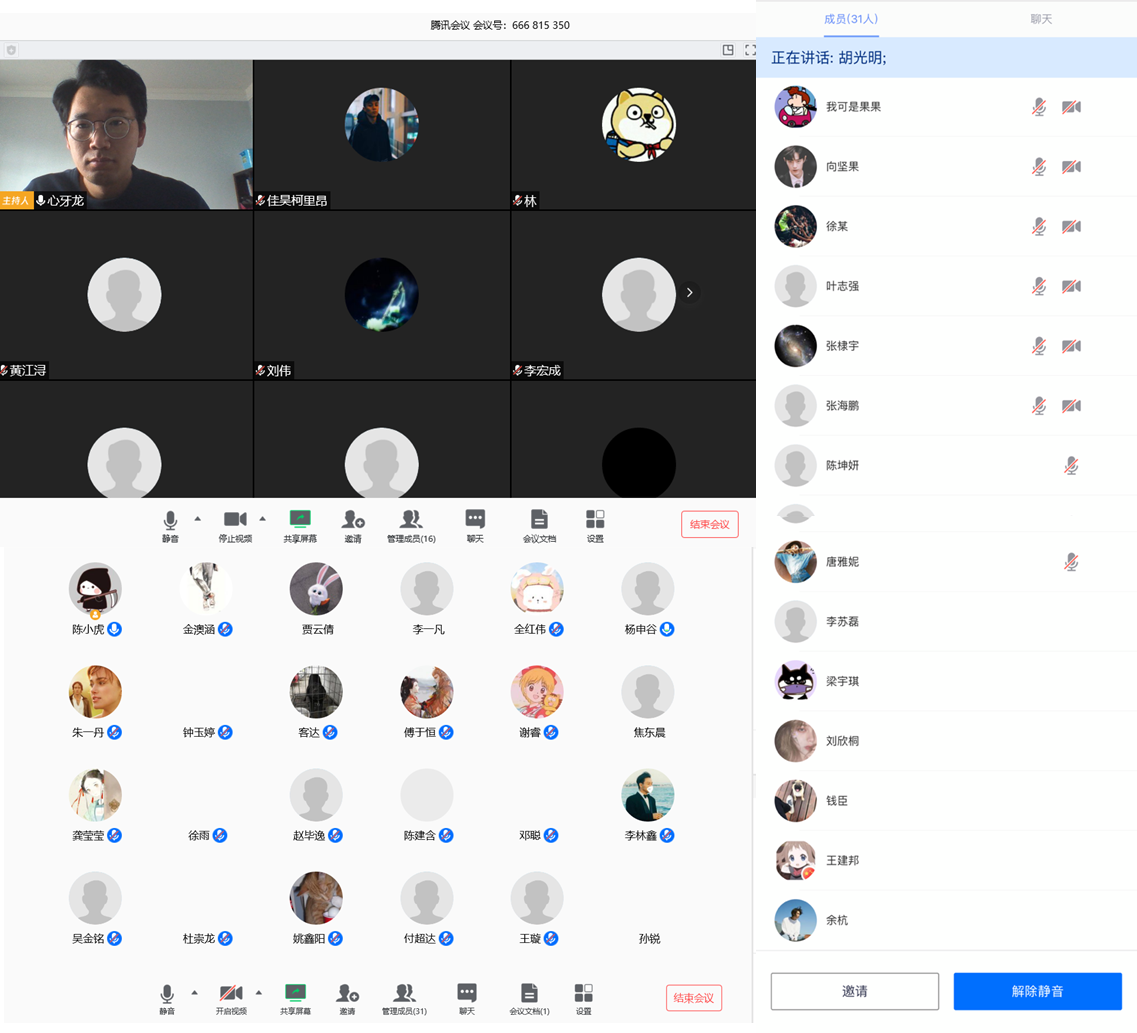This screenshot has width=1137, height=1033.
Task: Click the security shield icon at top-left
Action: click(x=11, y=50)
